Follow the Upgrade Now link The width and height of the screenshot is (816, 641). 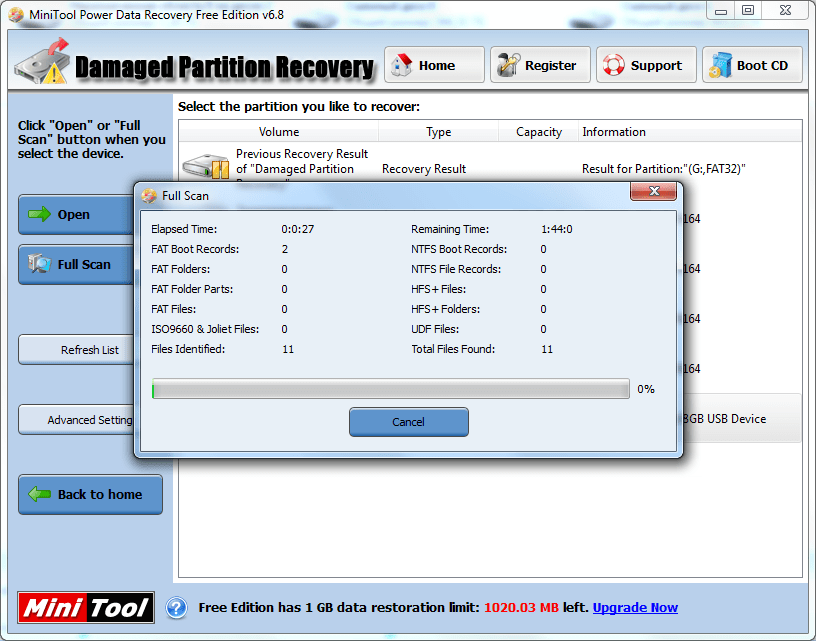click(x=635, y=607)
